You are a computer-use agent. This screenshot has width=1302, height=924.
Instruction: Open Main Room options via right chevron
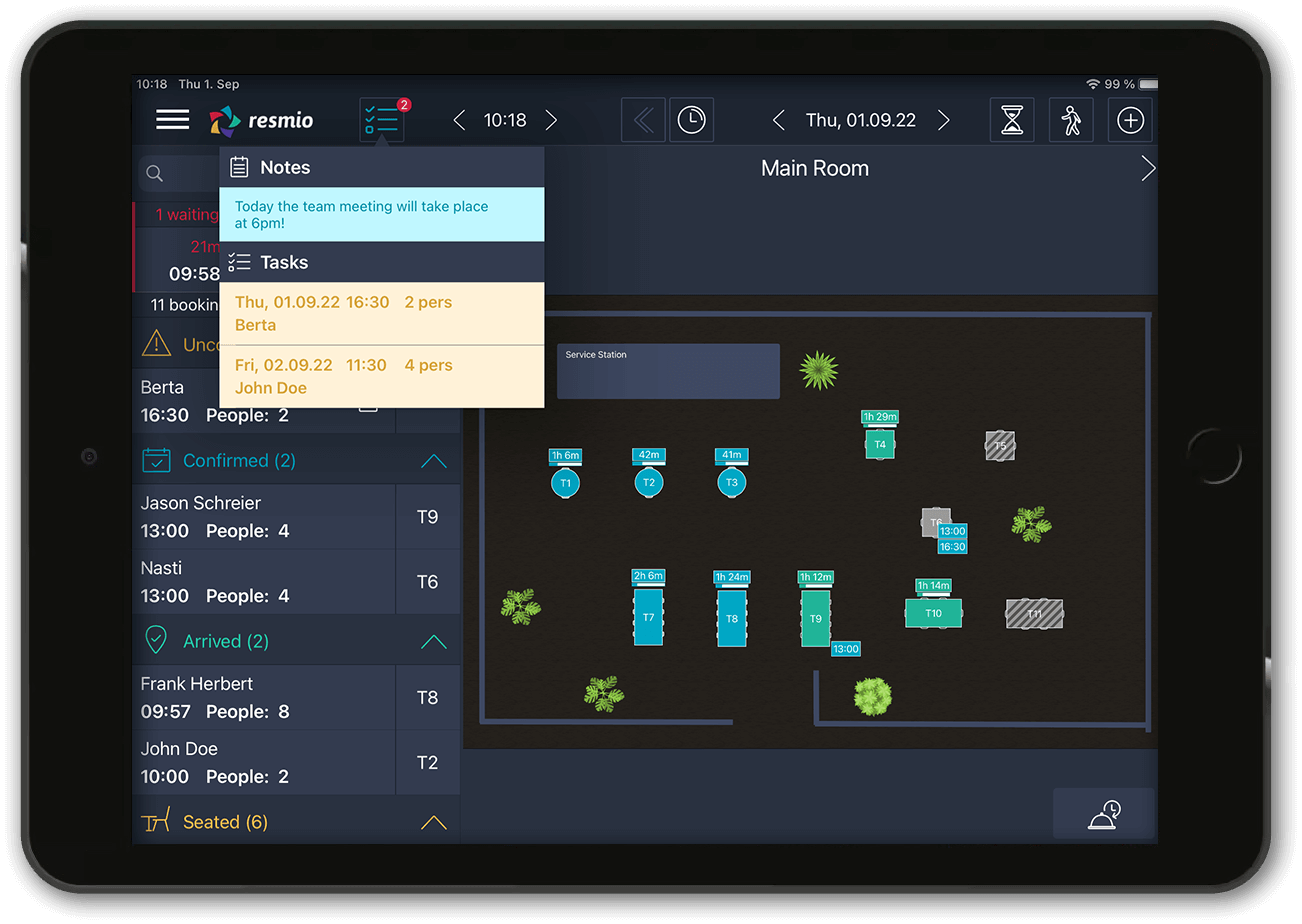coord(1148,167)
